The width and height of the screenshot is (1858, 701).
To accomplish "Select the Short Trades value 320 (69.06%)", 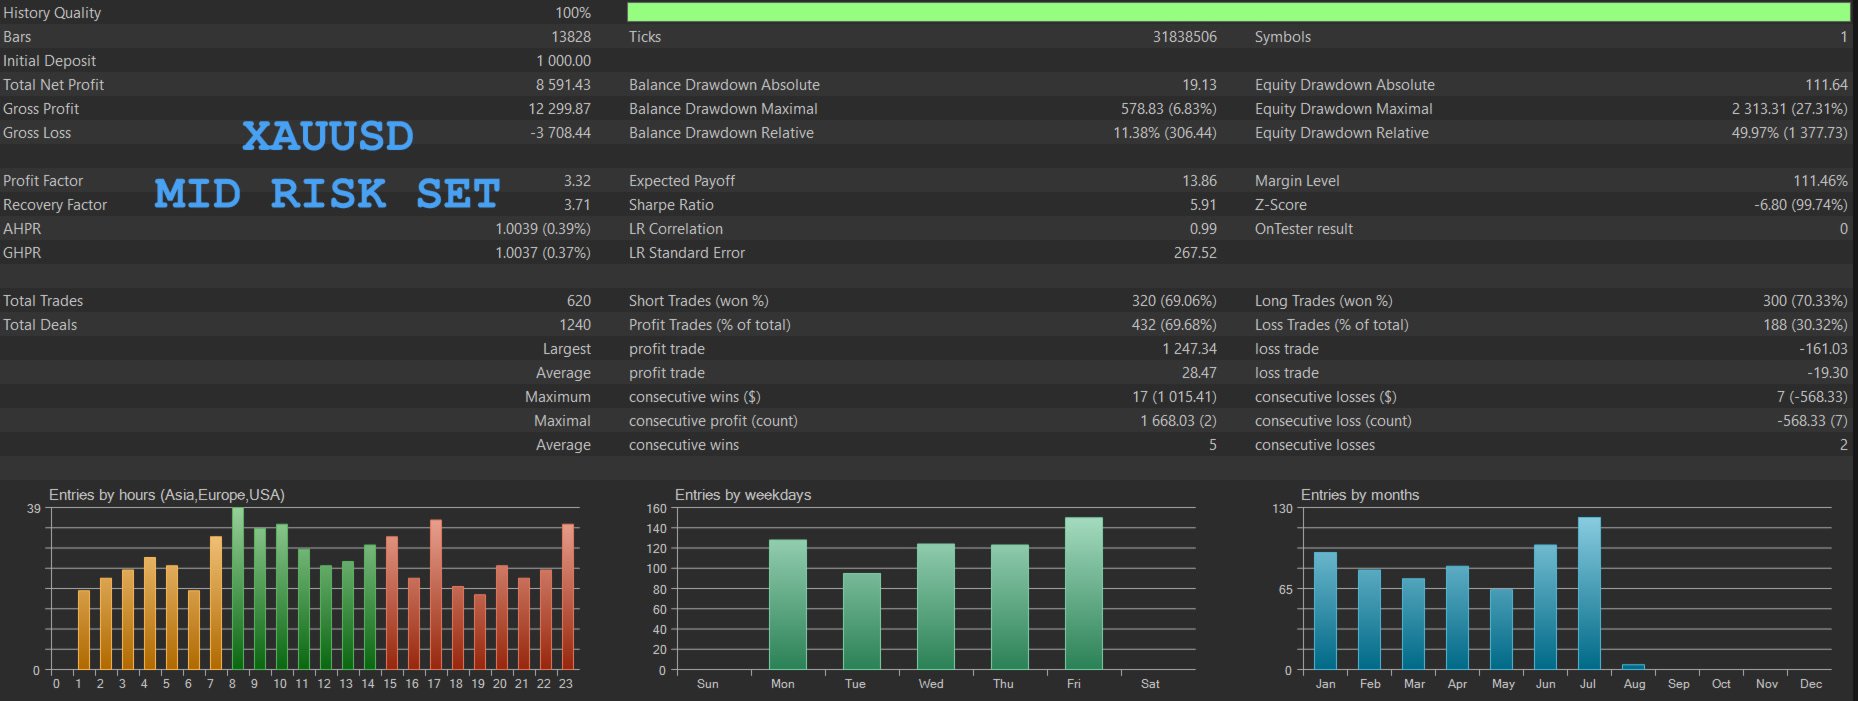I will (1174, 301).
